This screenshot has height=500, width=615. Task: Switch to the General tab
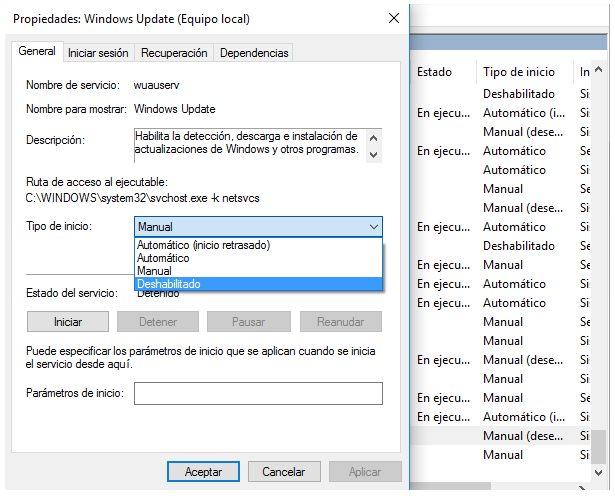click(37, 52)
